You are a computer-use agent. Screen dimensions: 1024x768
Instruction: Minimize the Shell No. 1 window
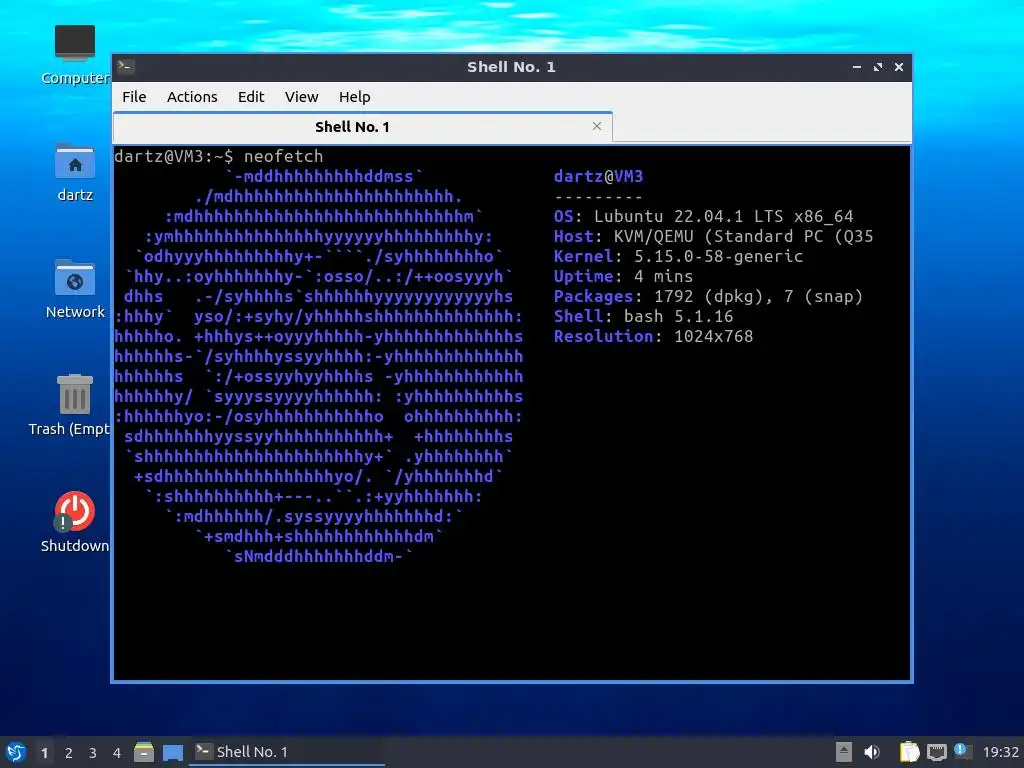tap(857, 67)
